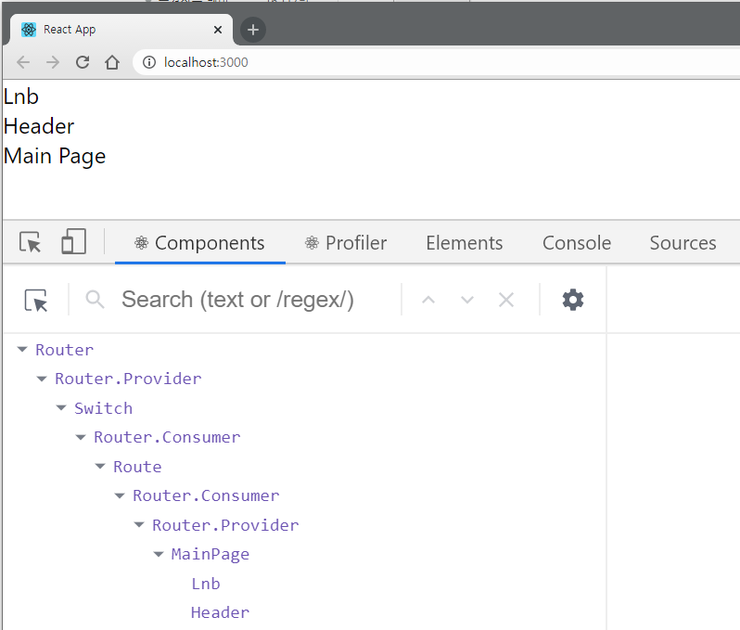
Task: Go to the browser home page
Action: tap(112, 62)
